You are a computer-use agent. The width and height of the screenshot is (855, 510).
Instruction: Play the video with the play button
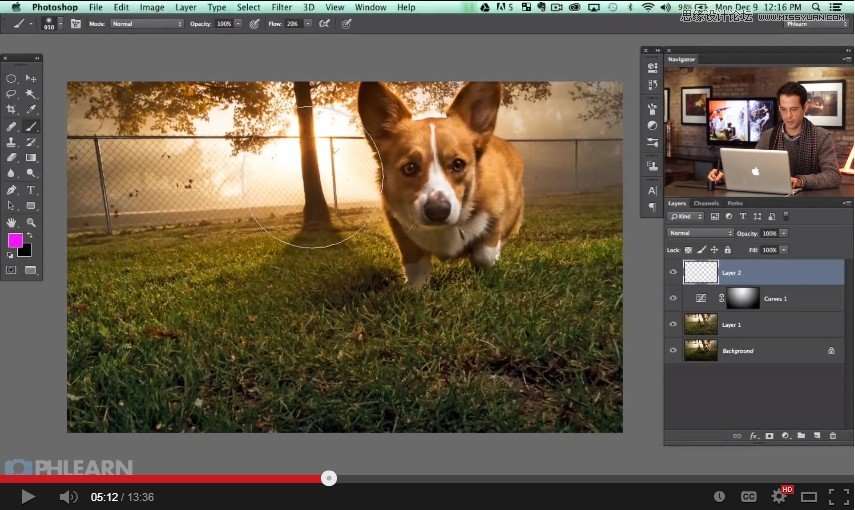pyautogui.click(x=28, y=496)
